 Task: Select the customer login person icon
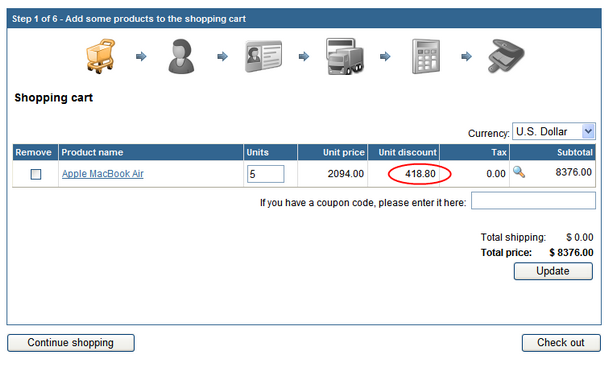point(181,56)
